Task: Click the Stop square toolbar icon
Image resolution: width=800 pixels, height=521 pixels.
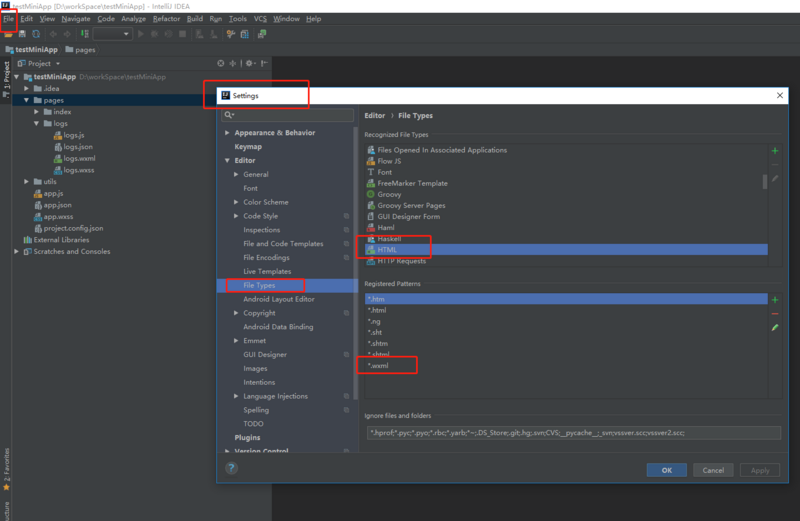Action: (182, 34)
